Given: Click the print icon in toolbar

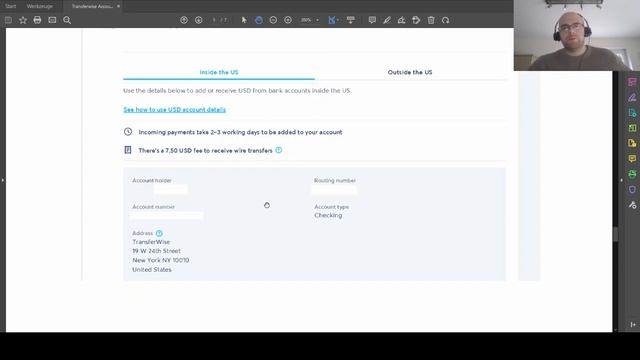Looking at the screenshot, I should click(37, 20).
